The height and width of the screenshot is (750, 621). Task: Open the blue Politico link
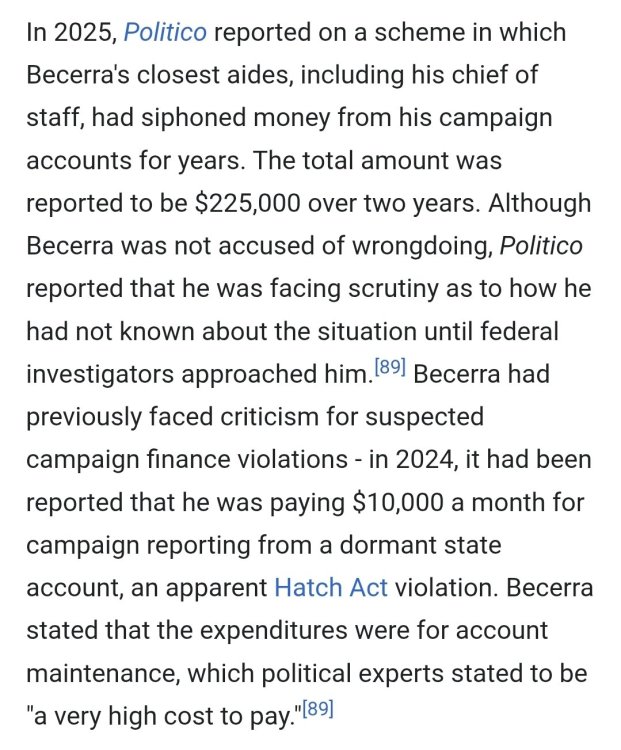pos(166,33)
